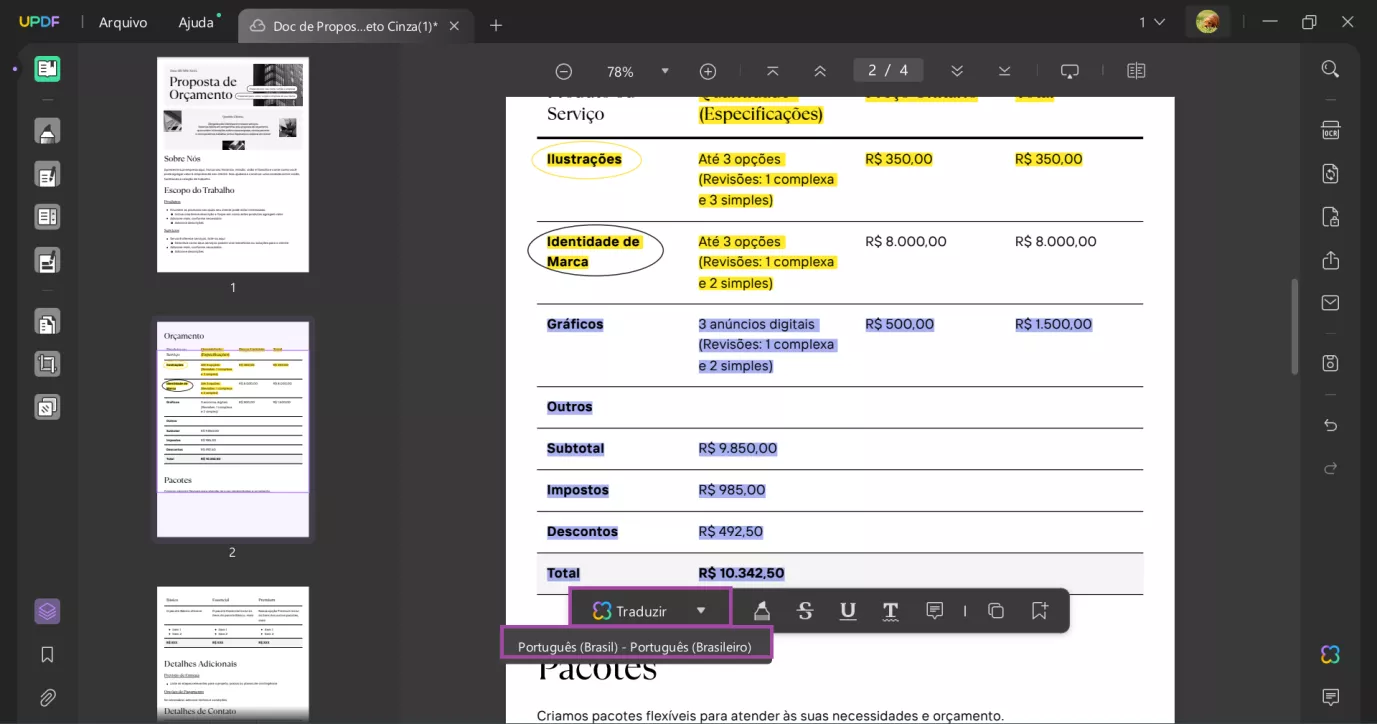The image size is (1377, 724).
Task: Open a new tab with plus button
Action: (x=496, y=26)
